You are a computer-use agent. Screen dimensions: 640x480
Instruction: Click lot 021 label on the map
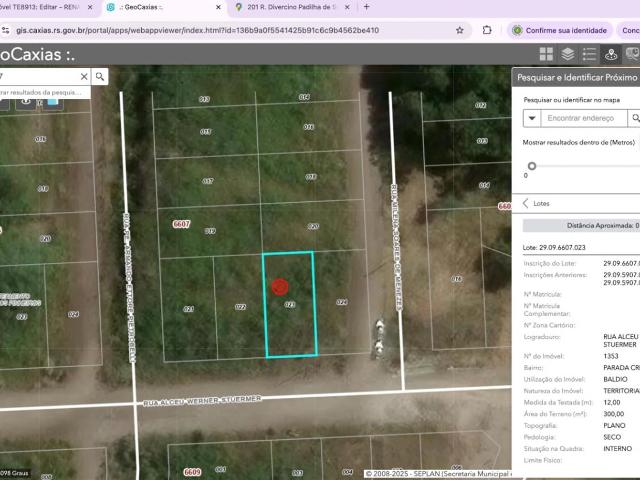pos(189,309)
